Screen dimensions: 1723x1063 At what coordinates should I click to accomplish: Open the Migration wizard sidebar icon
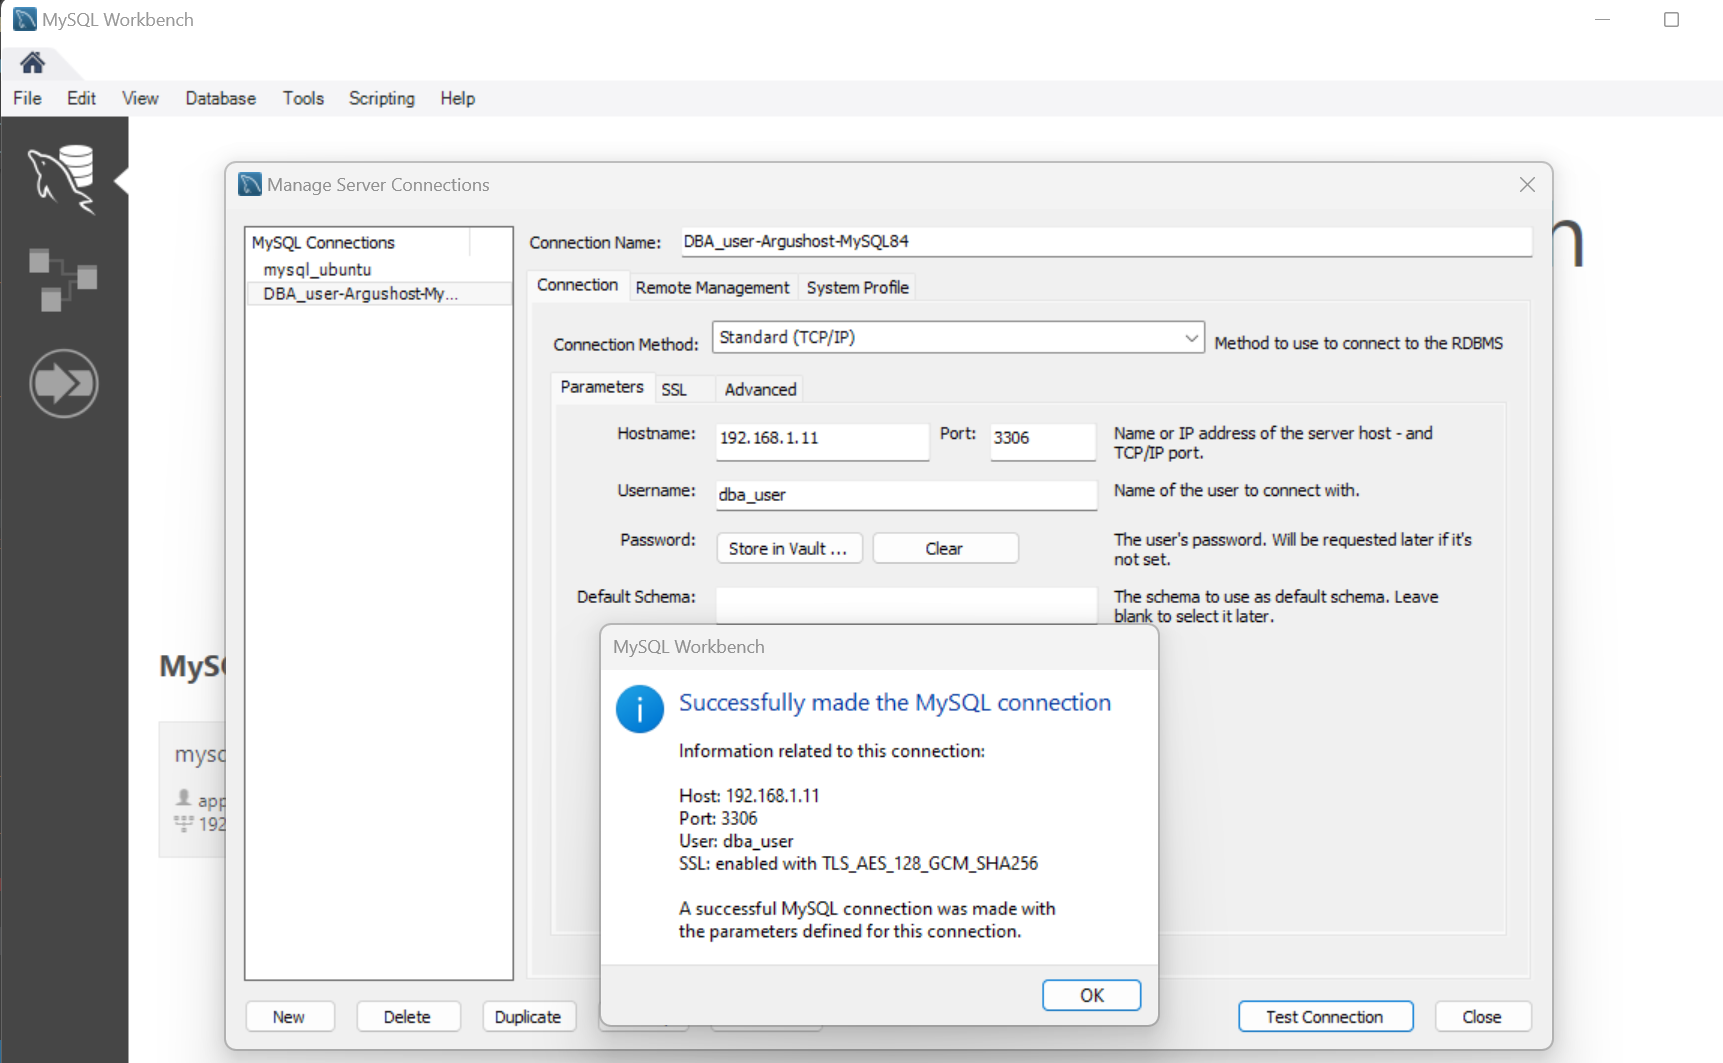coord(63,383)
